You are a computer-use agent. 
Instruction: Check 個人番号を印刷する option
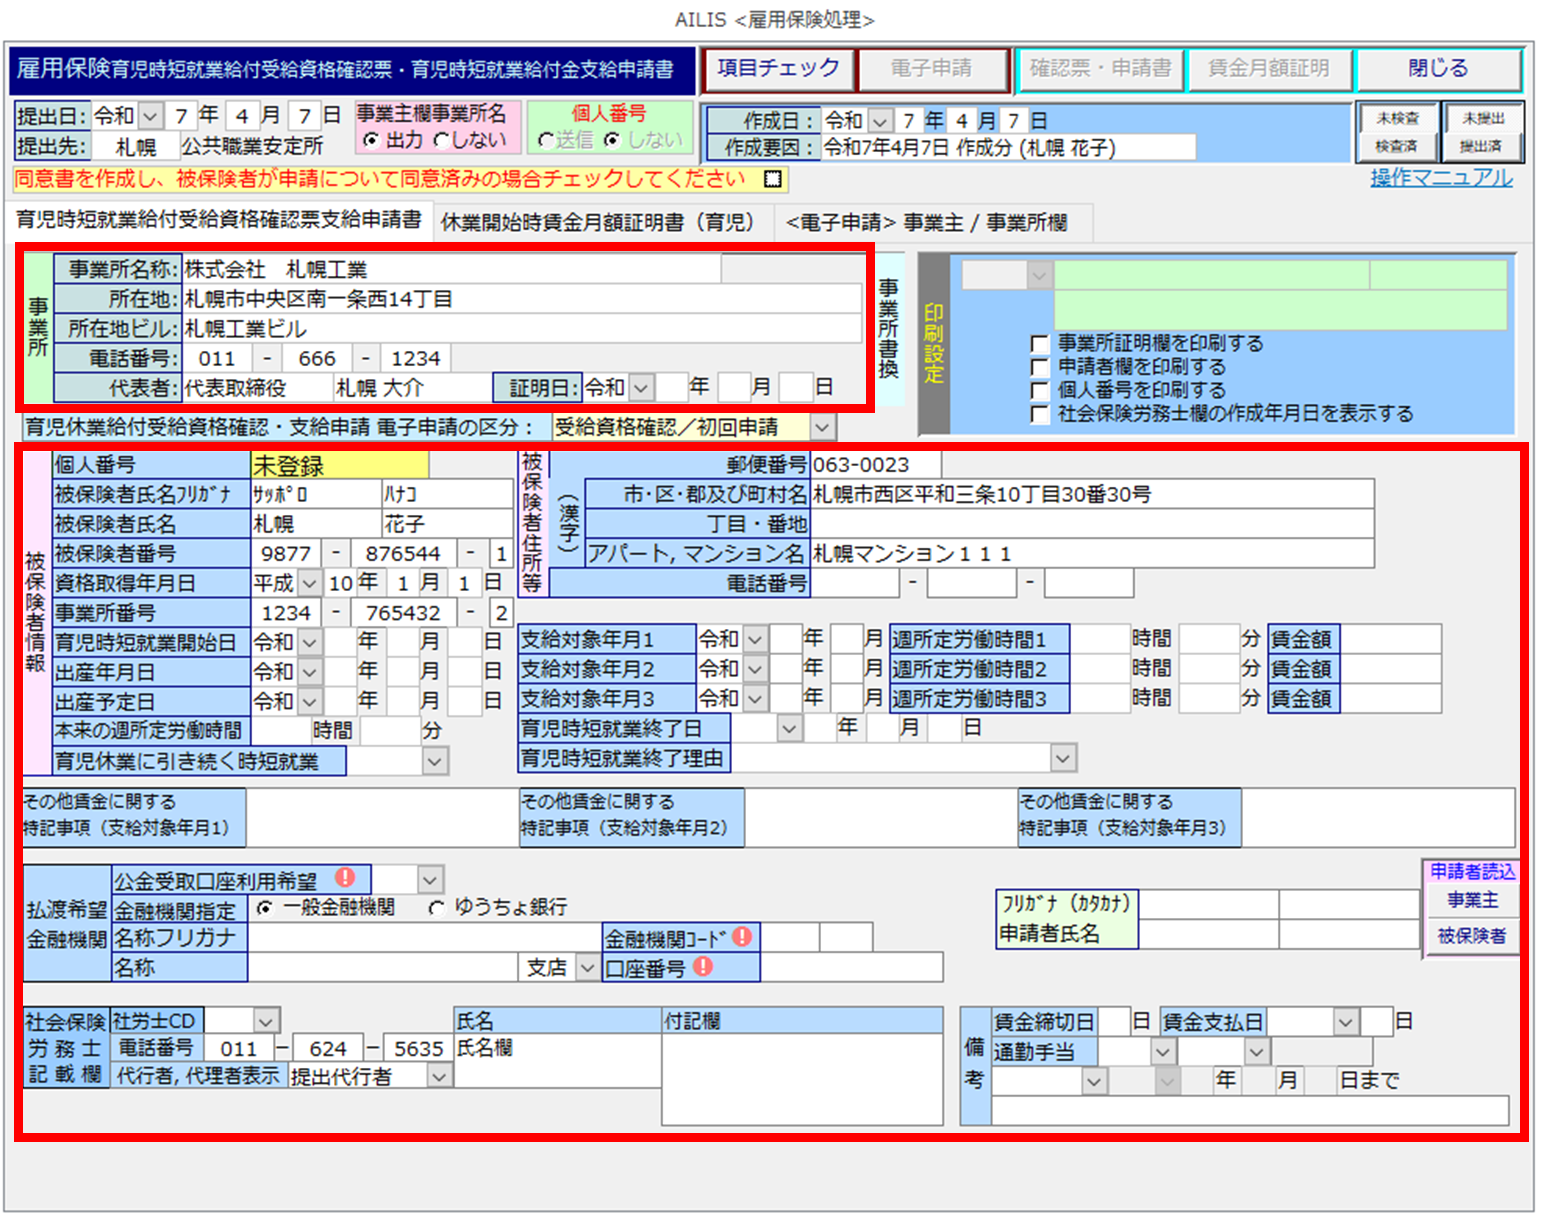coord(1040,391)
